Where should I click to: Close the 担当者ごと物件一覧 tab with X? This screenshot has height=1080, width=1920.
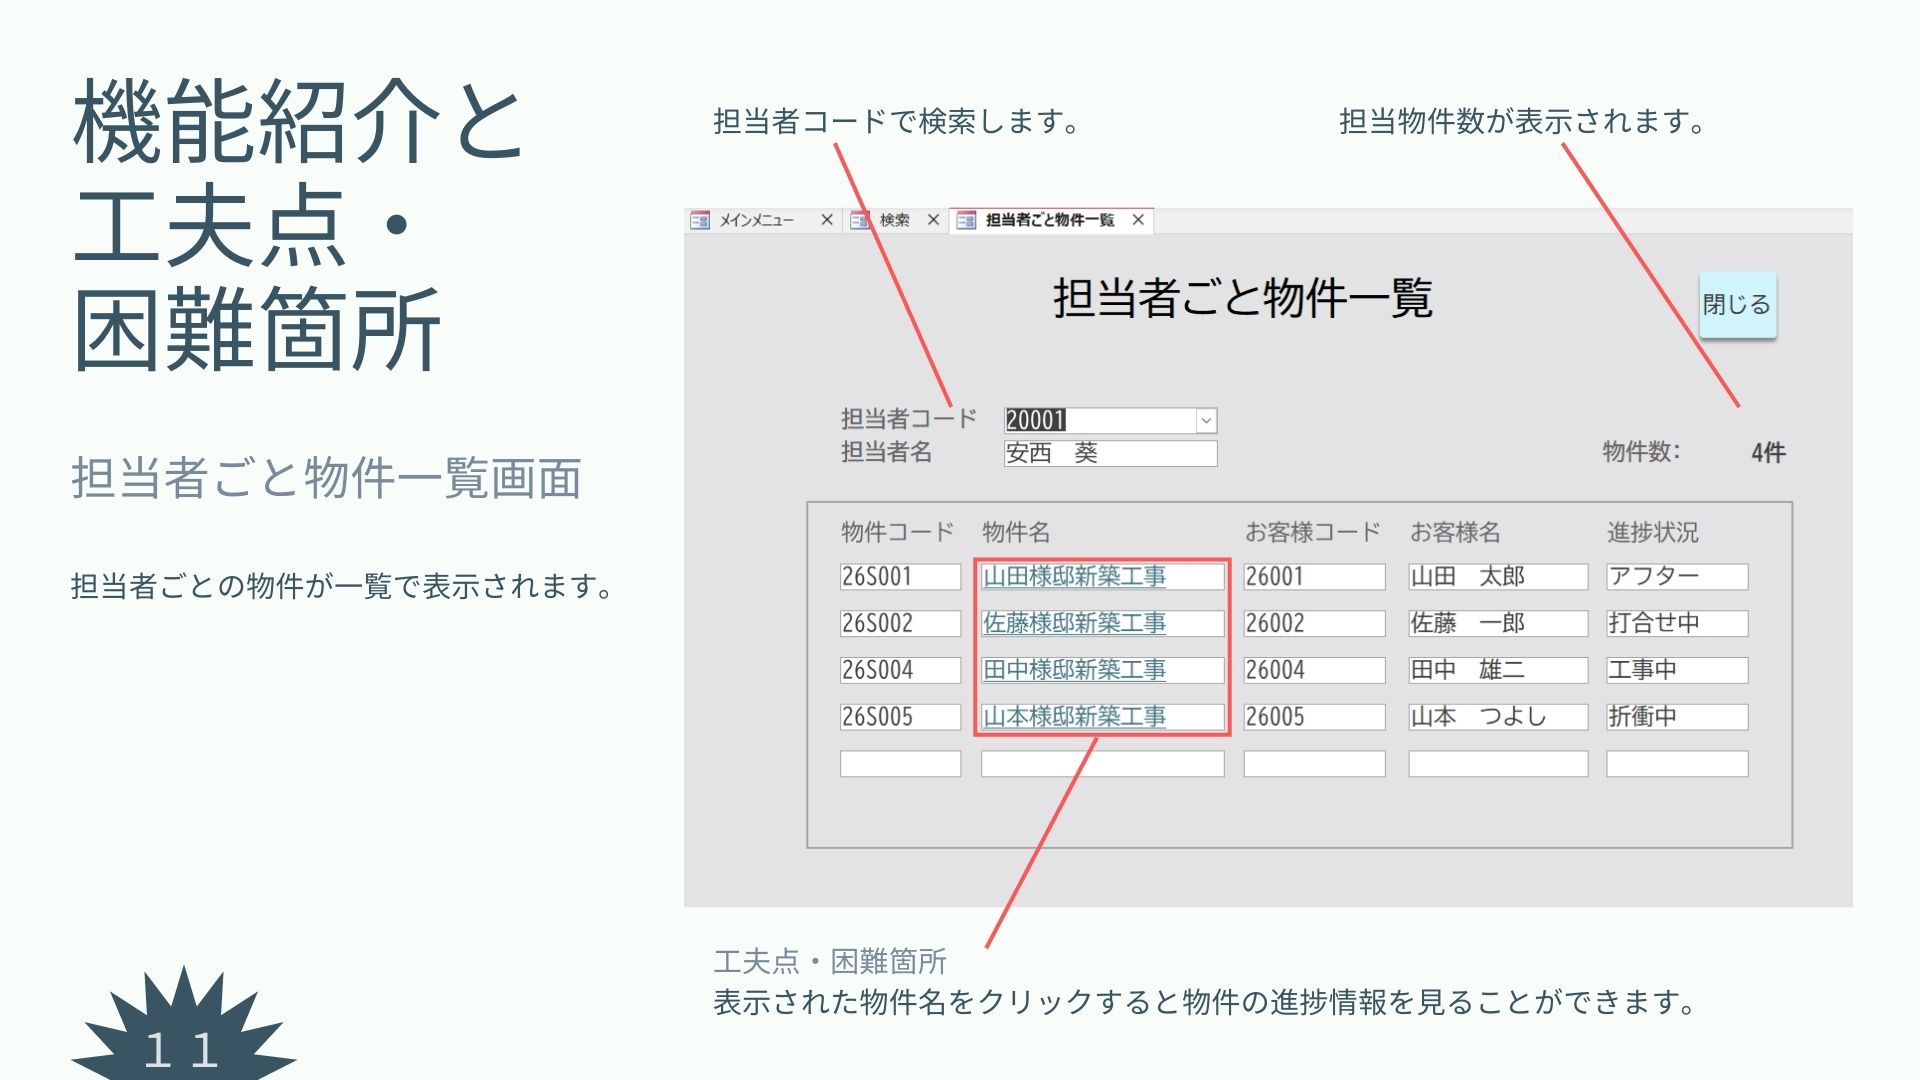[1138, 220]
